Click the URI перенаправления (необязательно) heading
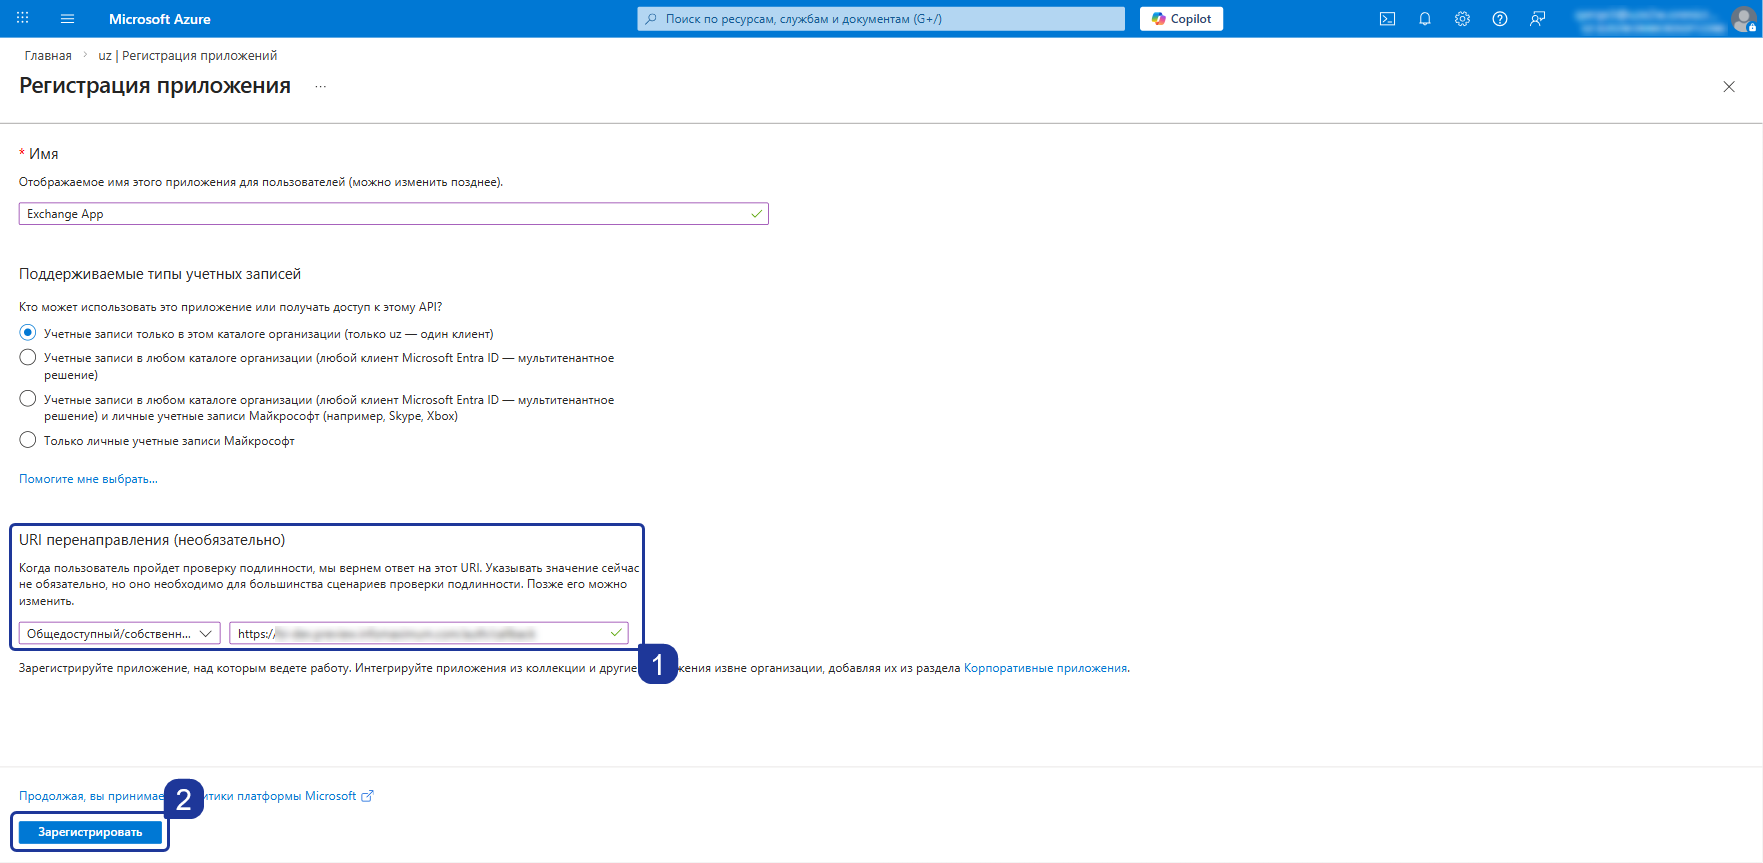 tap(152, 540)
